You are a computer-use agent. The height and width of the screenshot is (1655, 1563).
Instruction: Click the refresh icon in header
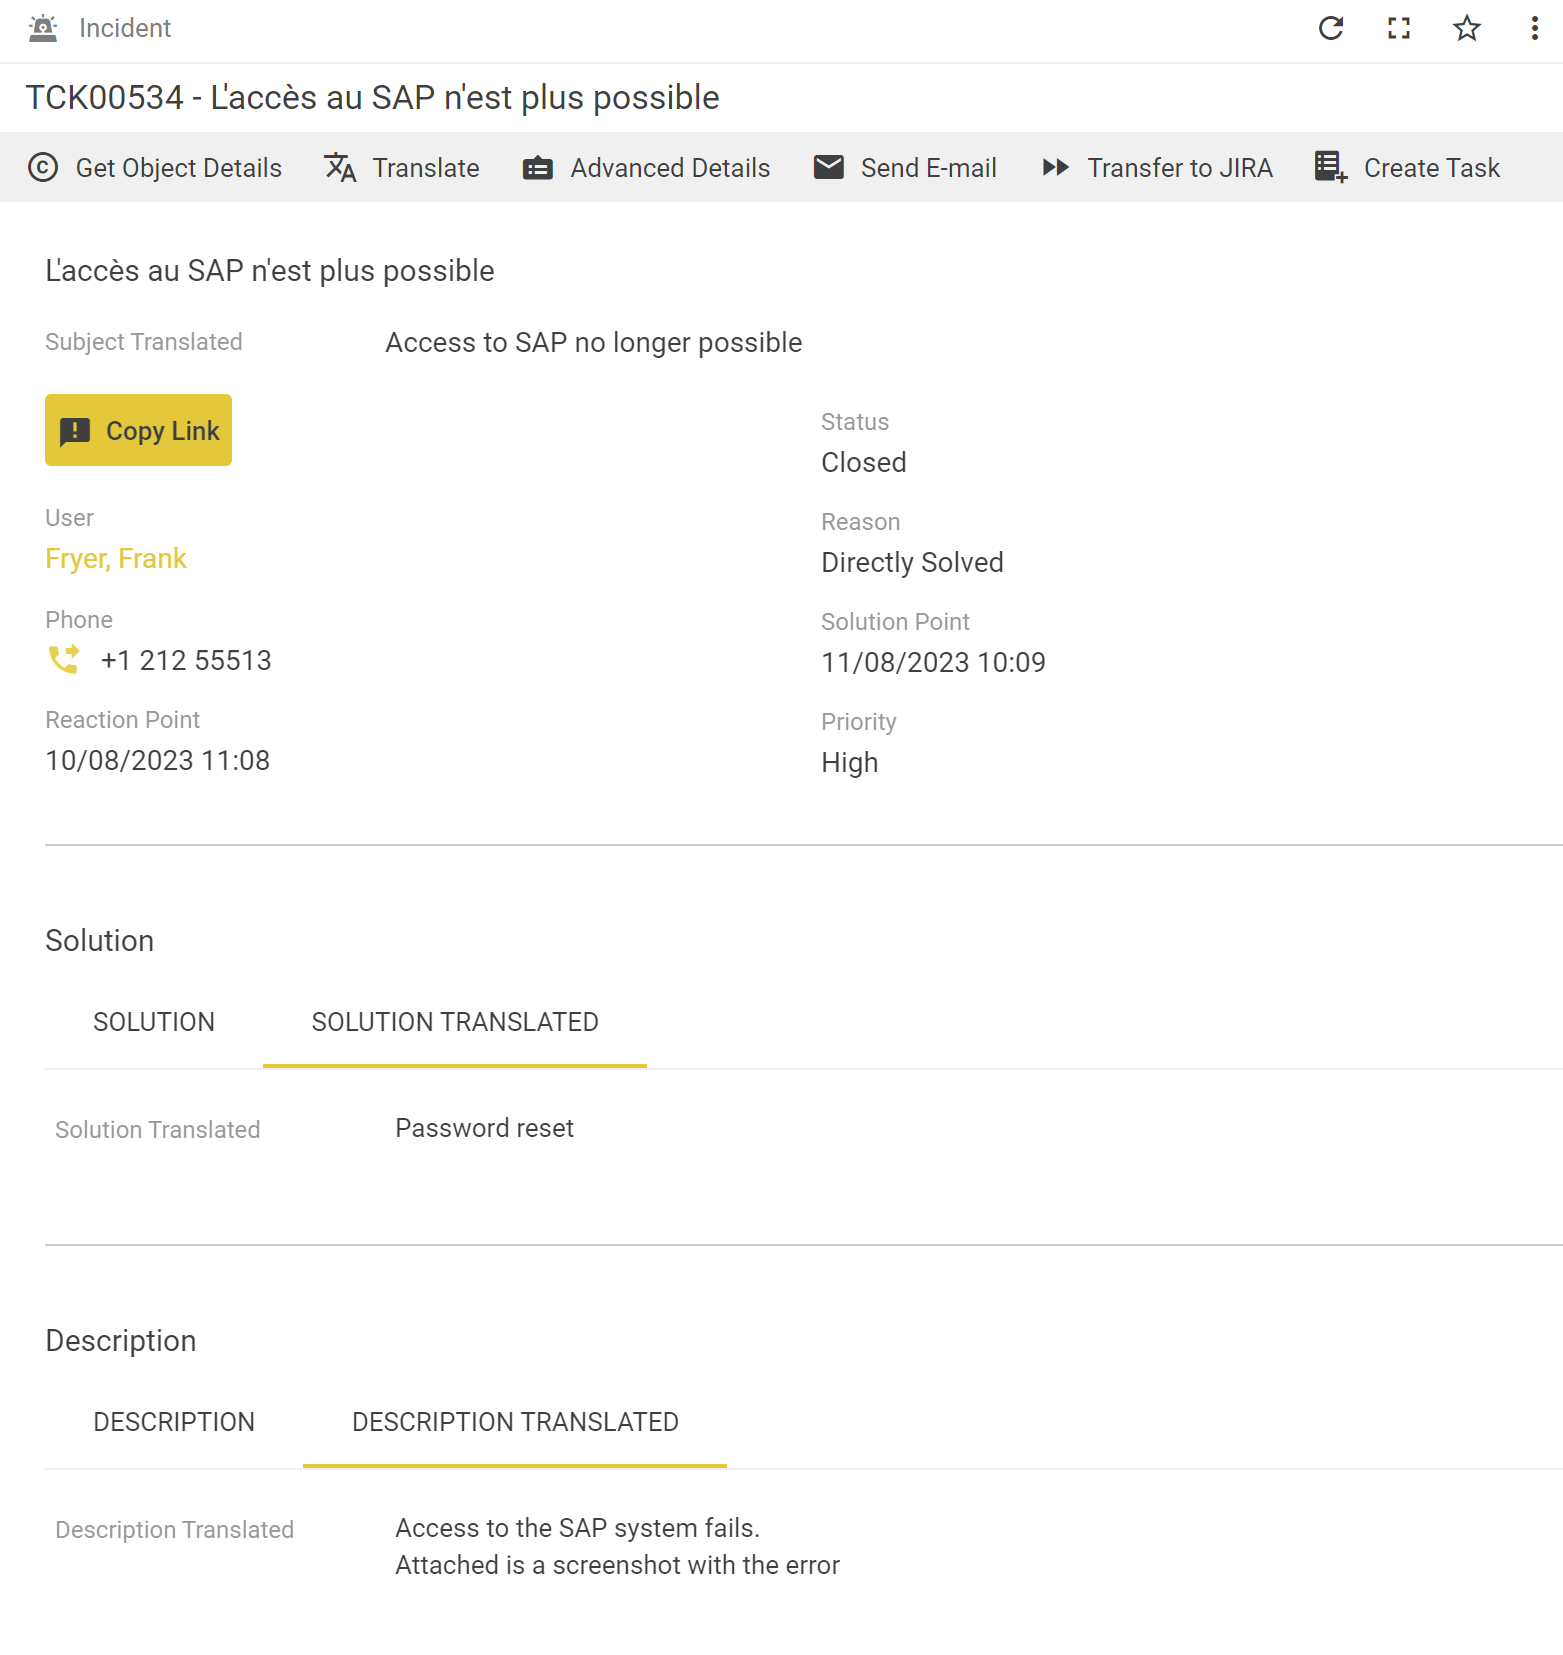pyautogui.click(x=1330, y=28)
